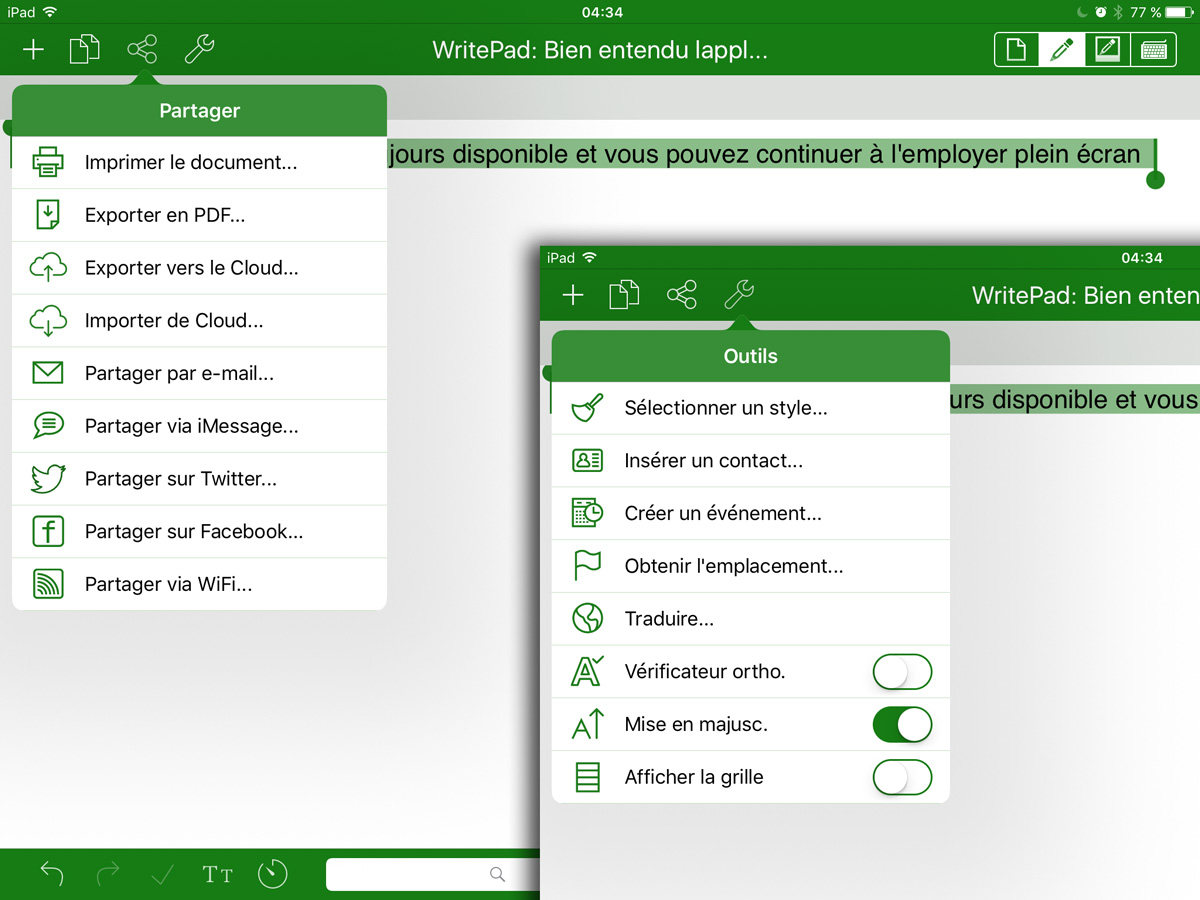The height and width of the screenshot is (900, 1200).
Task: Tap the plus icon in the Partager window
Action: [x=34, y=49]
